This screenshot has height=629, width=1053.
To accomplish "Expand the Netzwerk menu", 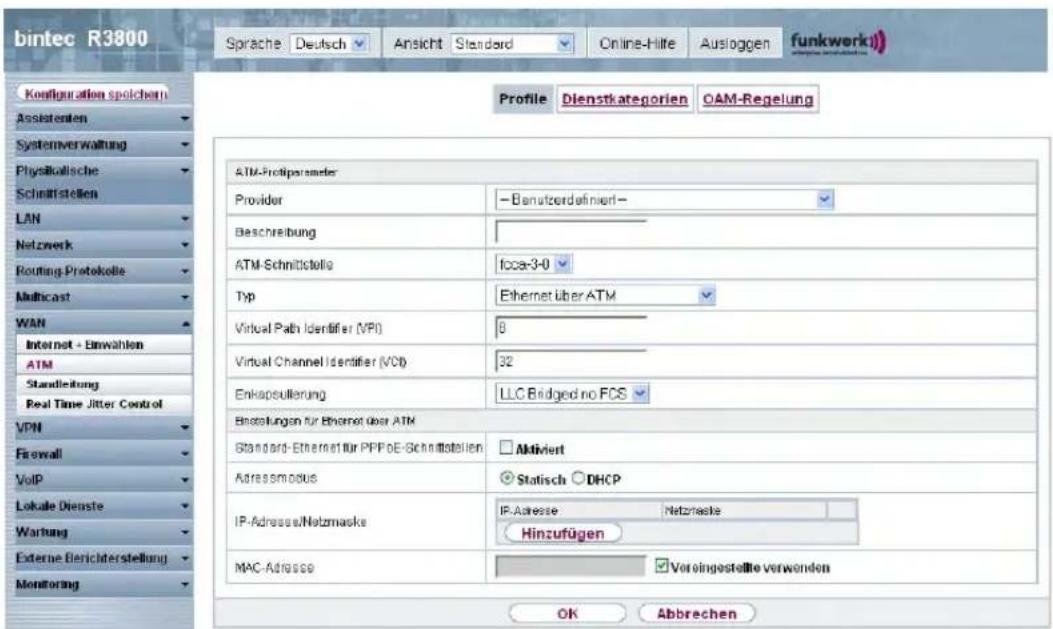I will click(x=99, y=245).
